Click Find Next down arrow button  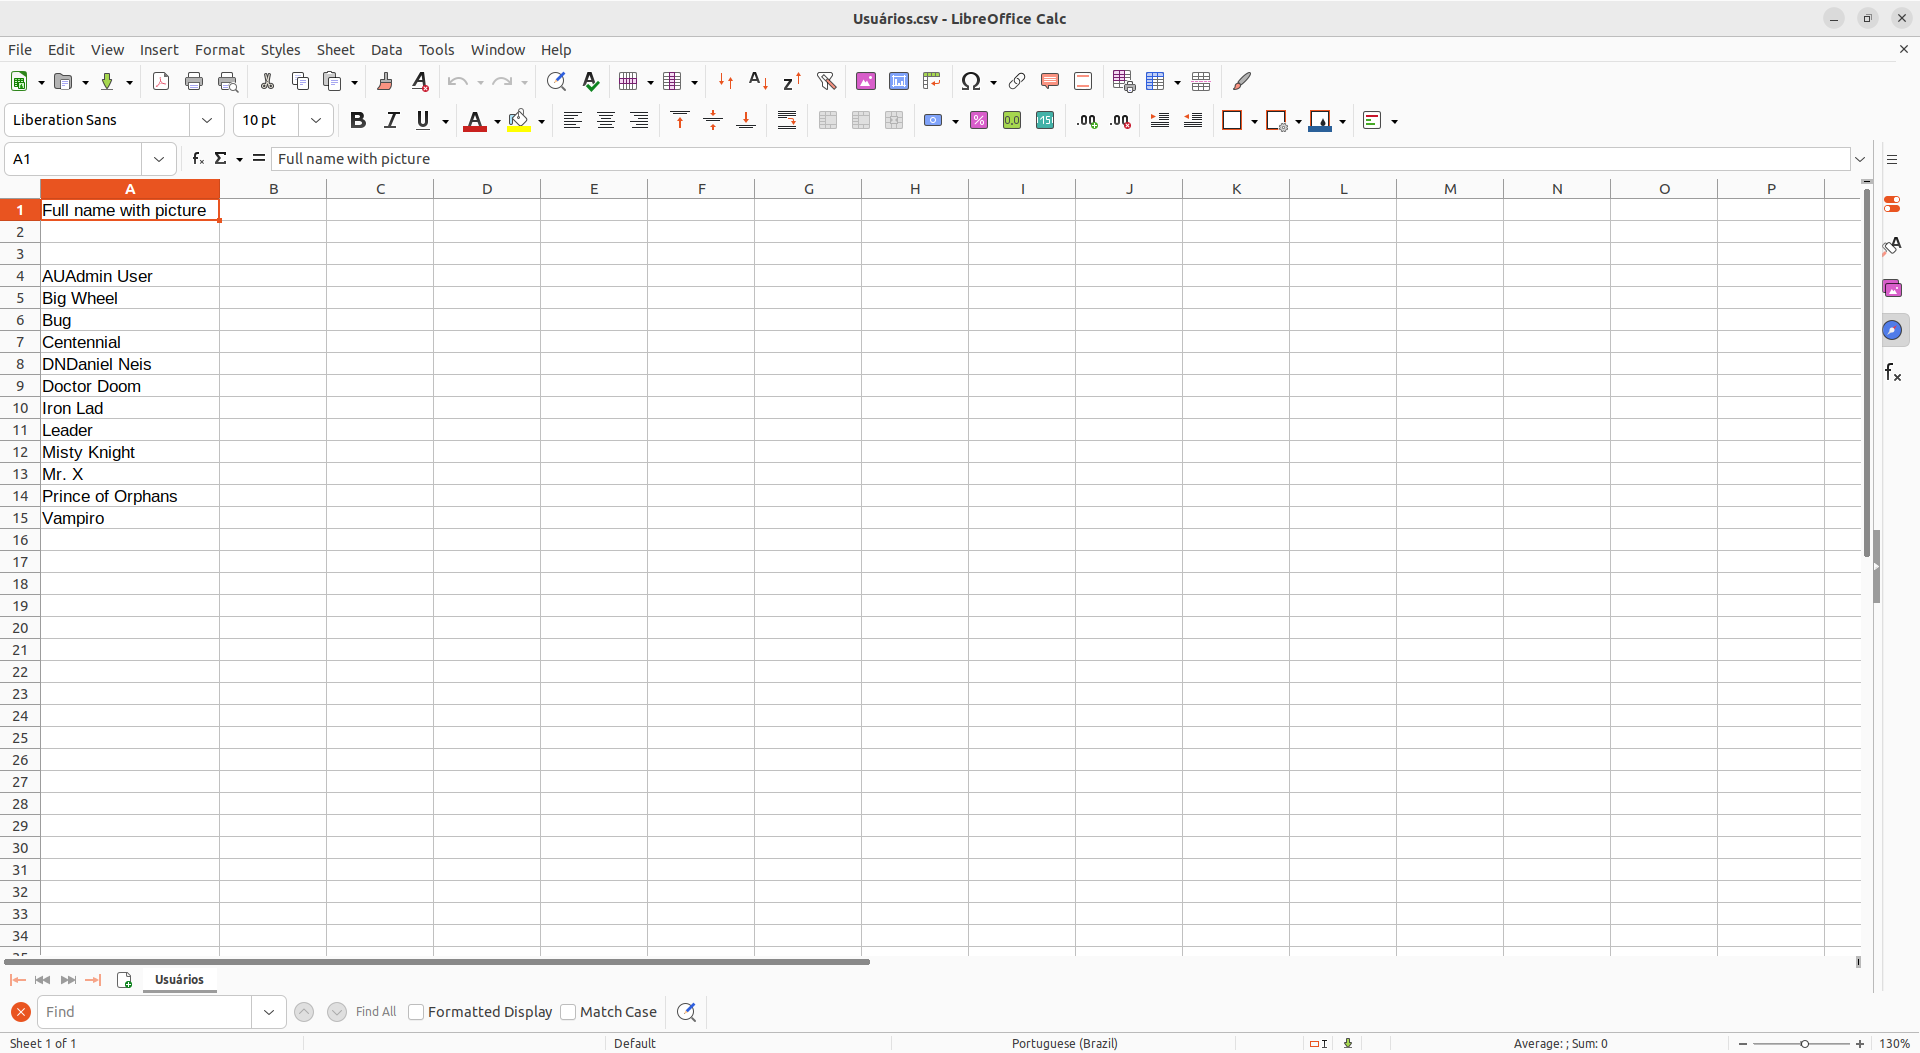tap(337, 1012)
